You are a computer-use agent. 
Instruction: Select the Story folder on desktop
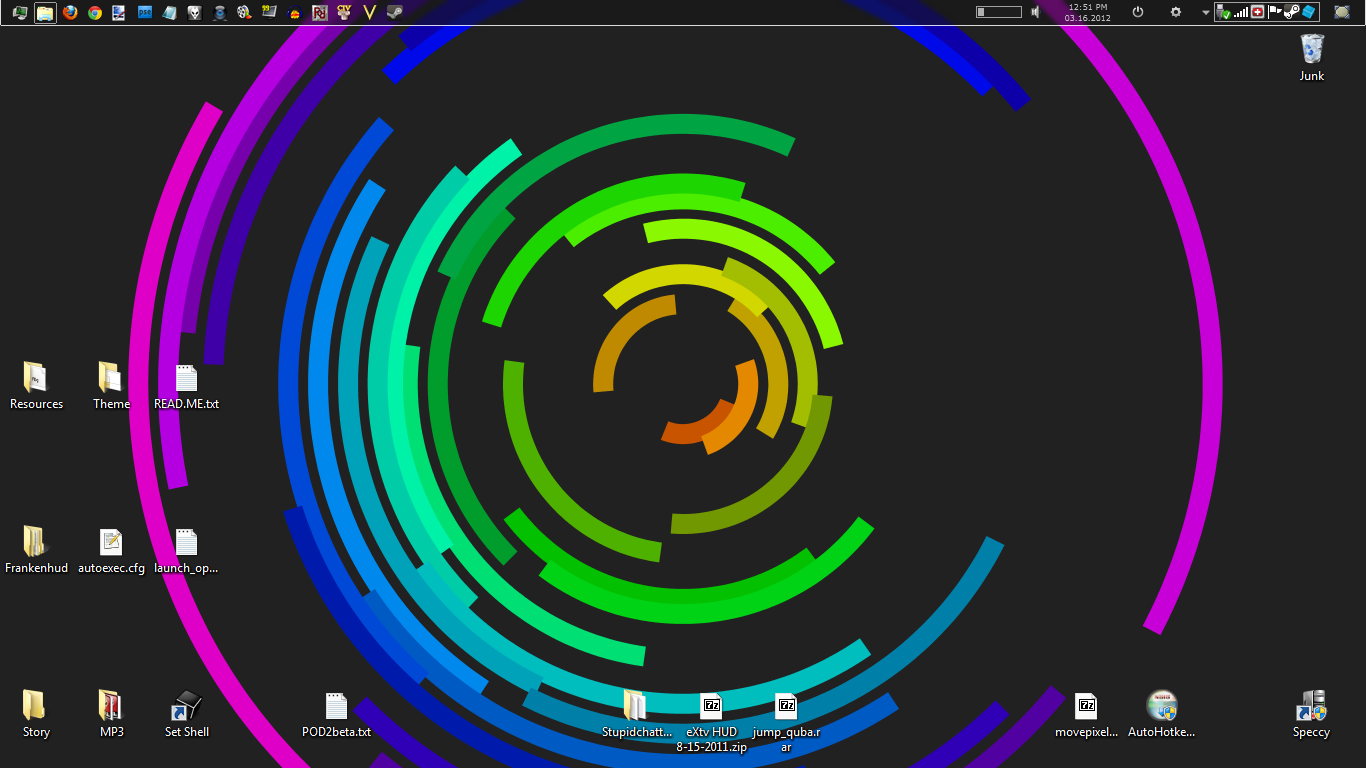pyautogui.click(x=36, y=714)
